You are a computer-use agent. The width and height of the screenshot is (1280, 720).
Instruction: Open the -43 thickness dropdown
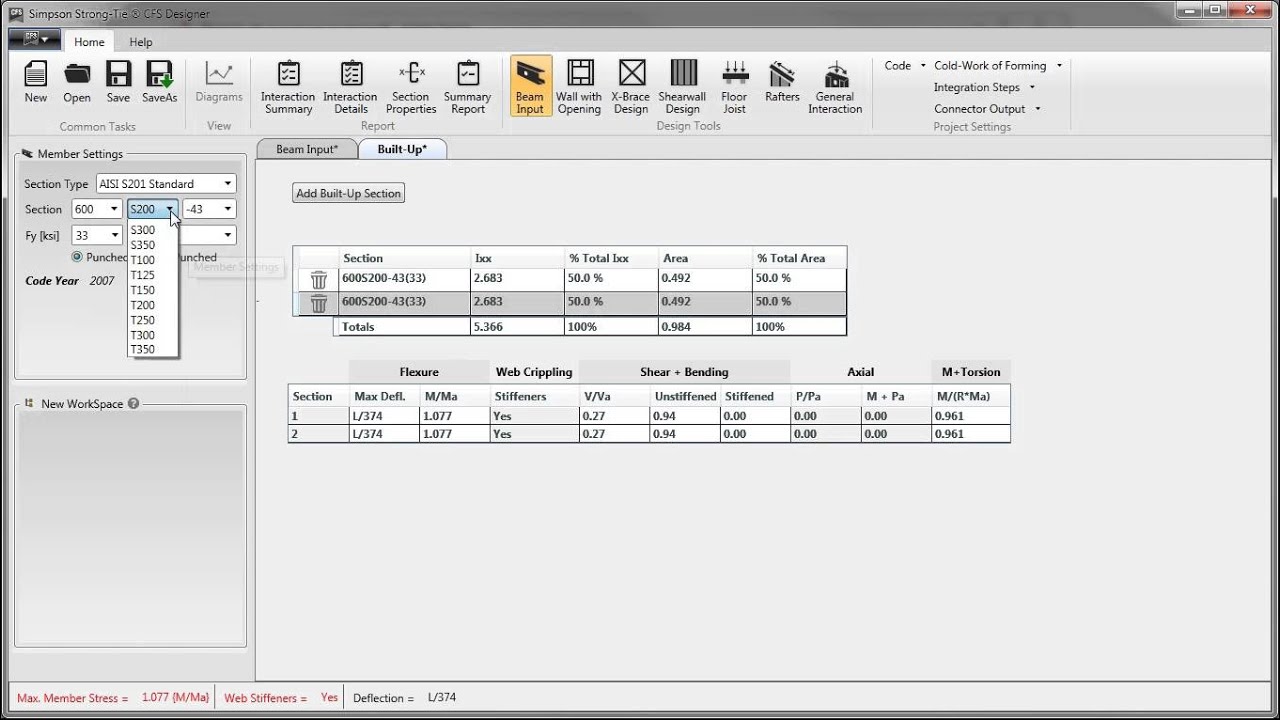coord(209,209)
